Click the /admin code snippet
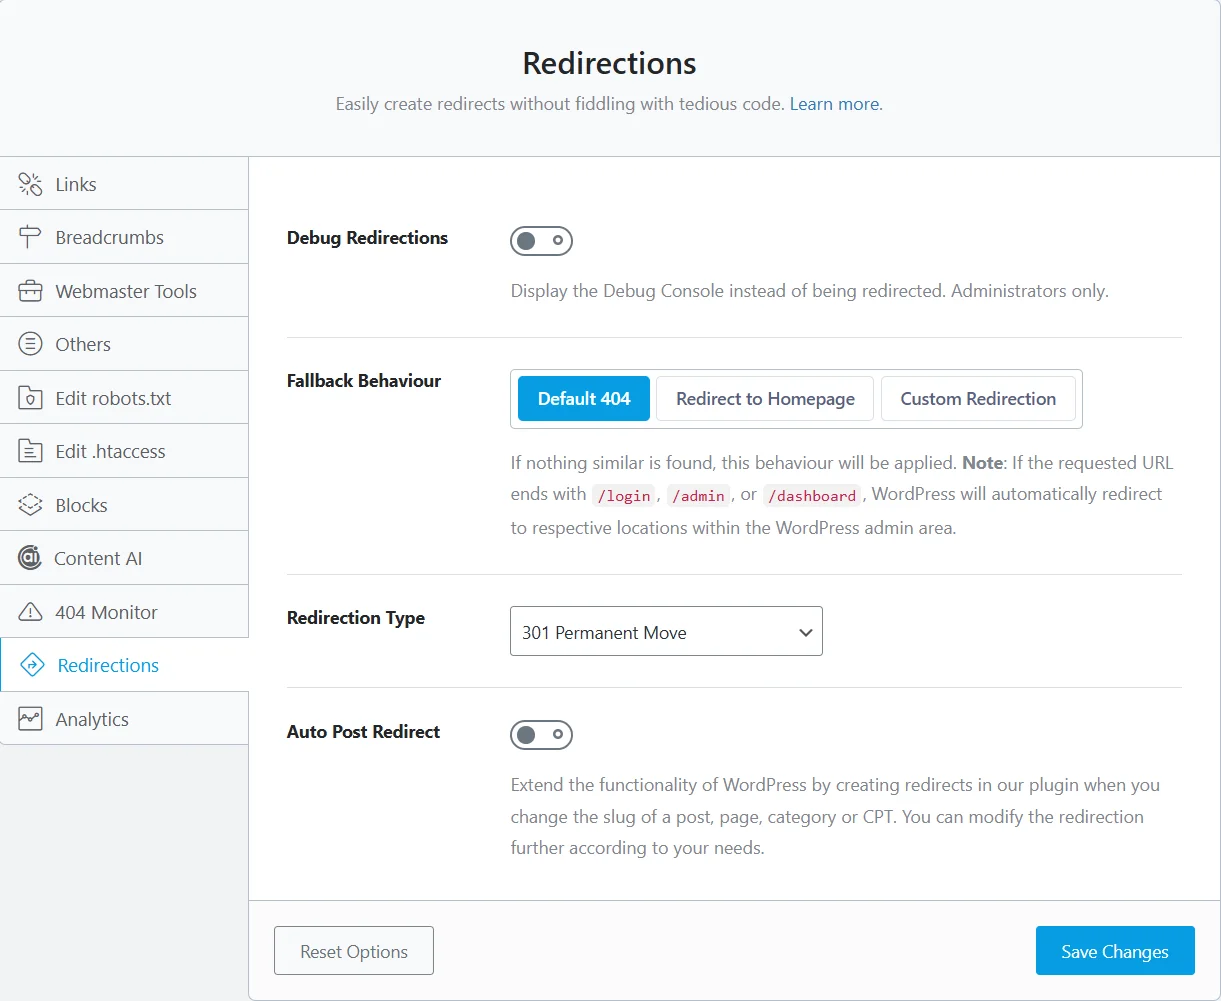The width and height of the screenshot is (1221, 1001). click(x=700, y=495)
